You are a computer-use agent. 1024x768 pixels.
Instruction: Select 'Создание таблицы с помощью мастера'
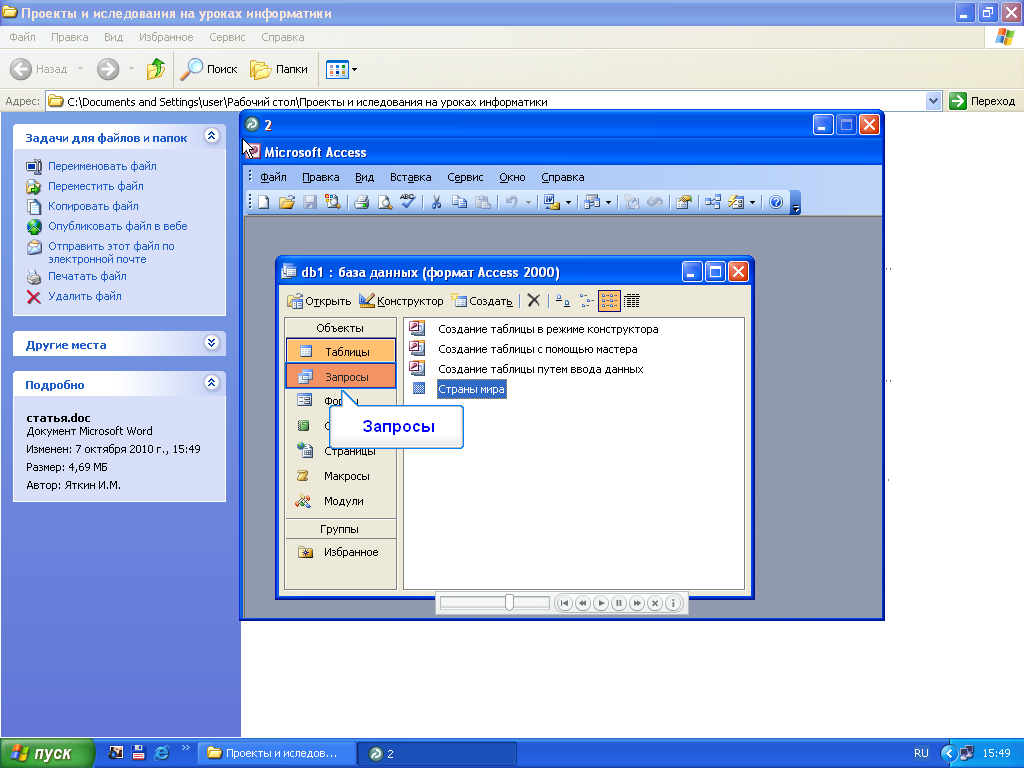coord(524,349)
